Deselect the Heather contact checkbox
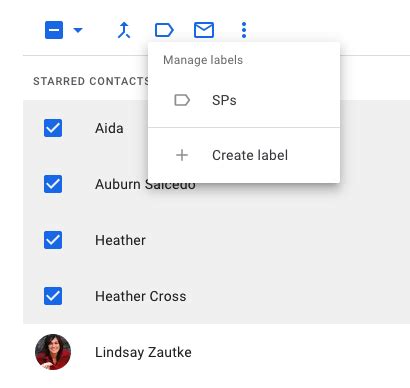The image size is (410, 388). point(53,240)
